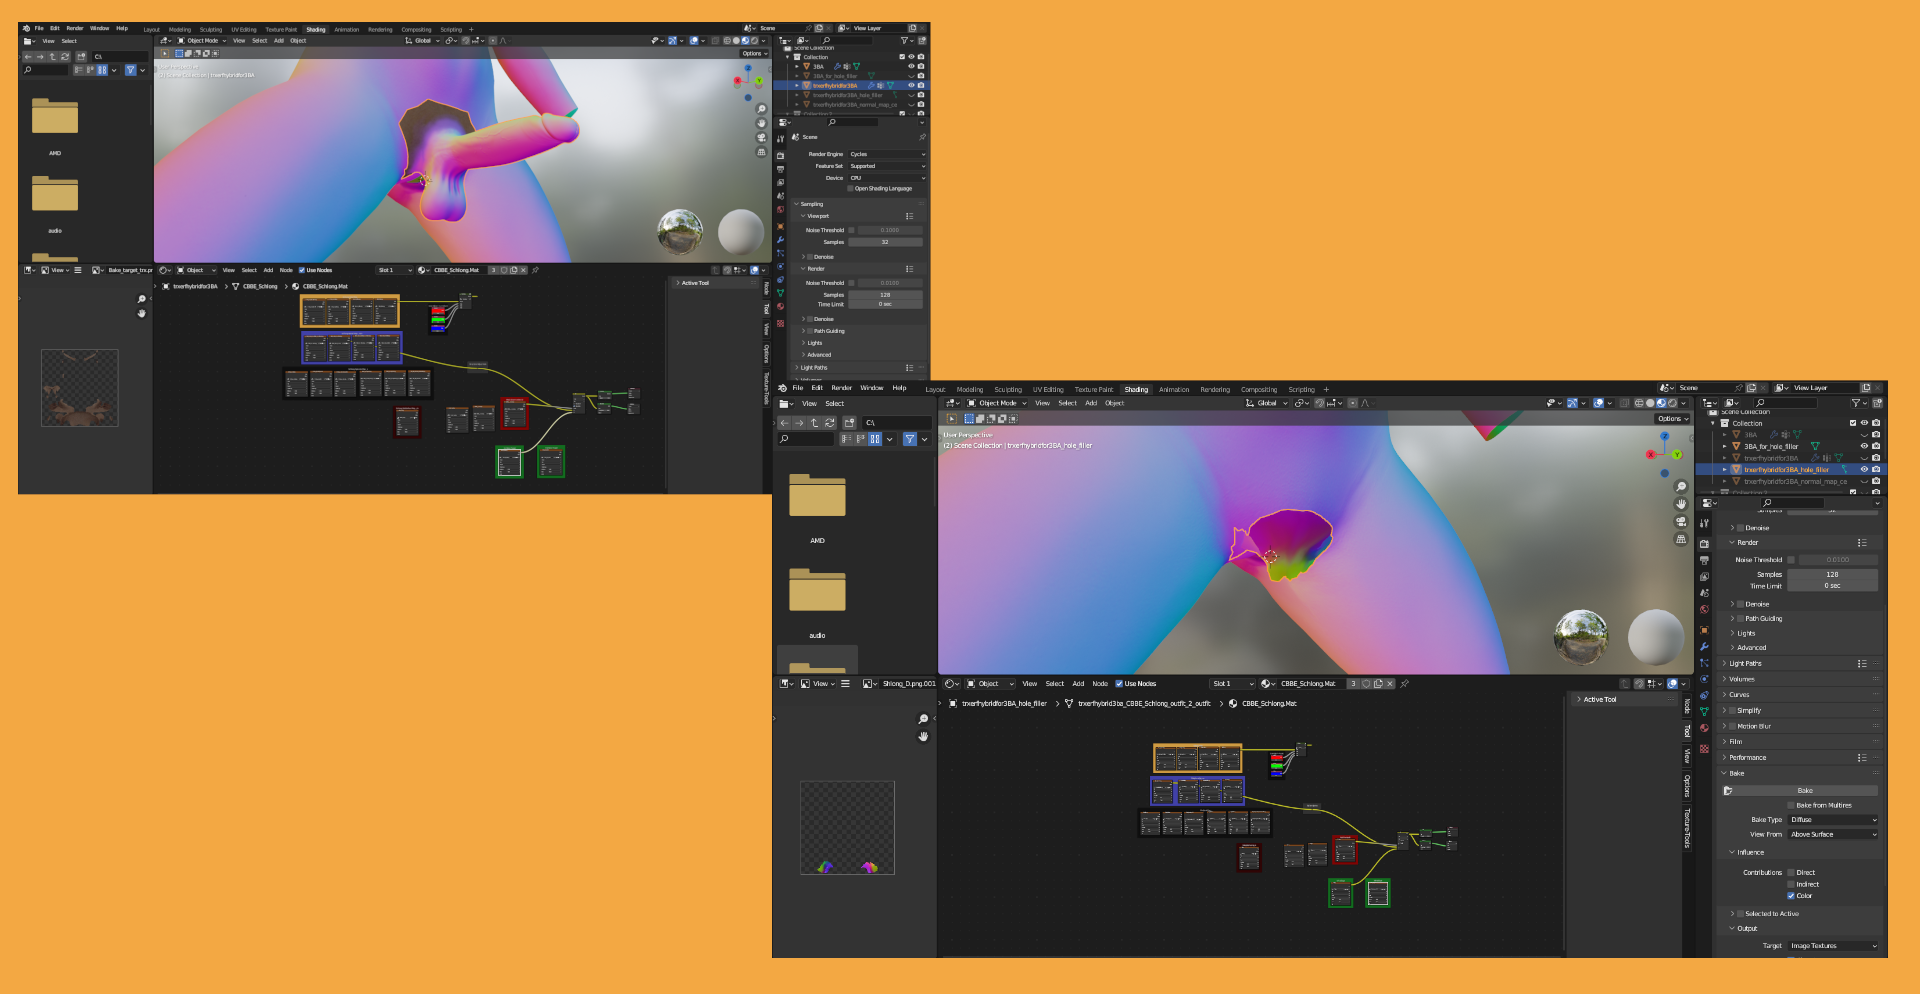
Task: Uncheck Color contribution in front window's Bake panel
Action: click(1791, 896)
